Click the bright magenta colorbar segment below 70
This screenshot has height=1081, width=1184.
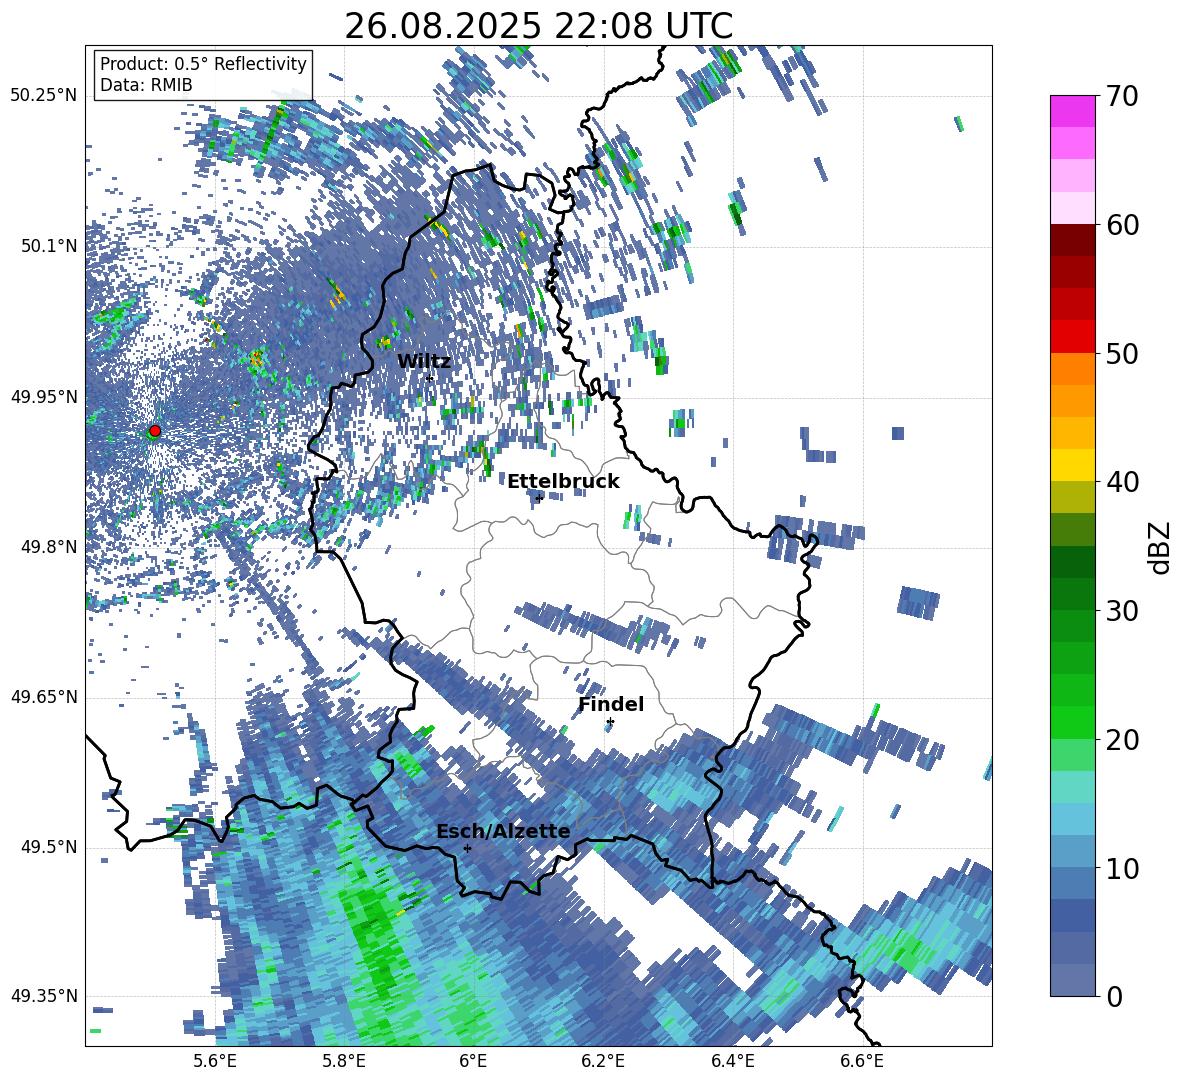click(x=1073, y=111)
